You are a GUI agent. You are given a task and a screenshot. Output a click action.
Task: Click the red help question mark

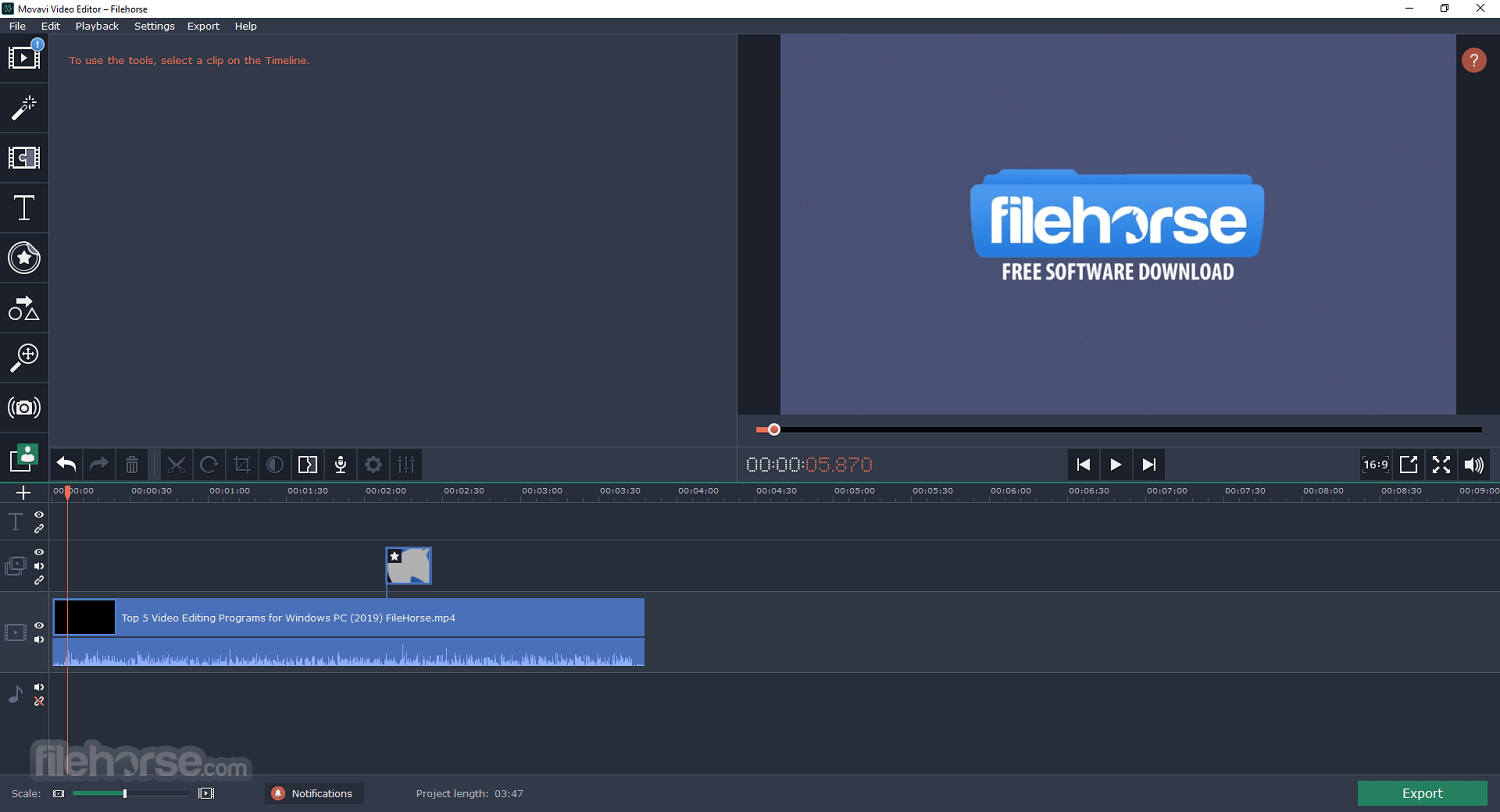(x=1474, y=60)
